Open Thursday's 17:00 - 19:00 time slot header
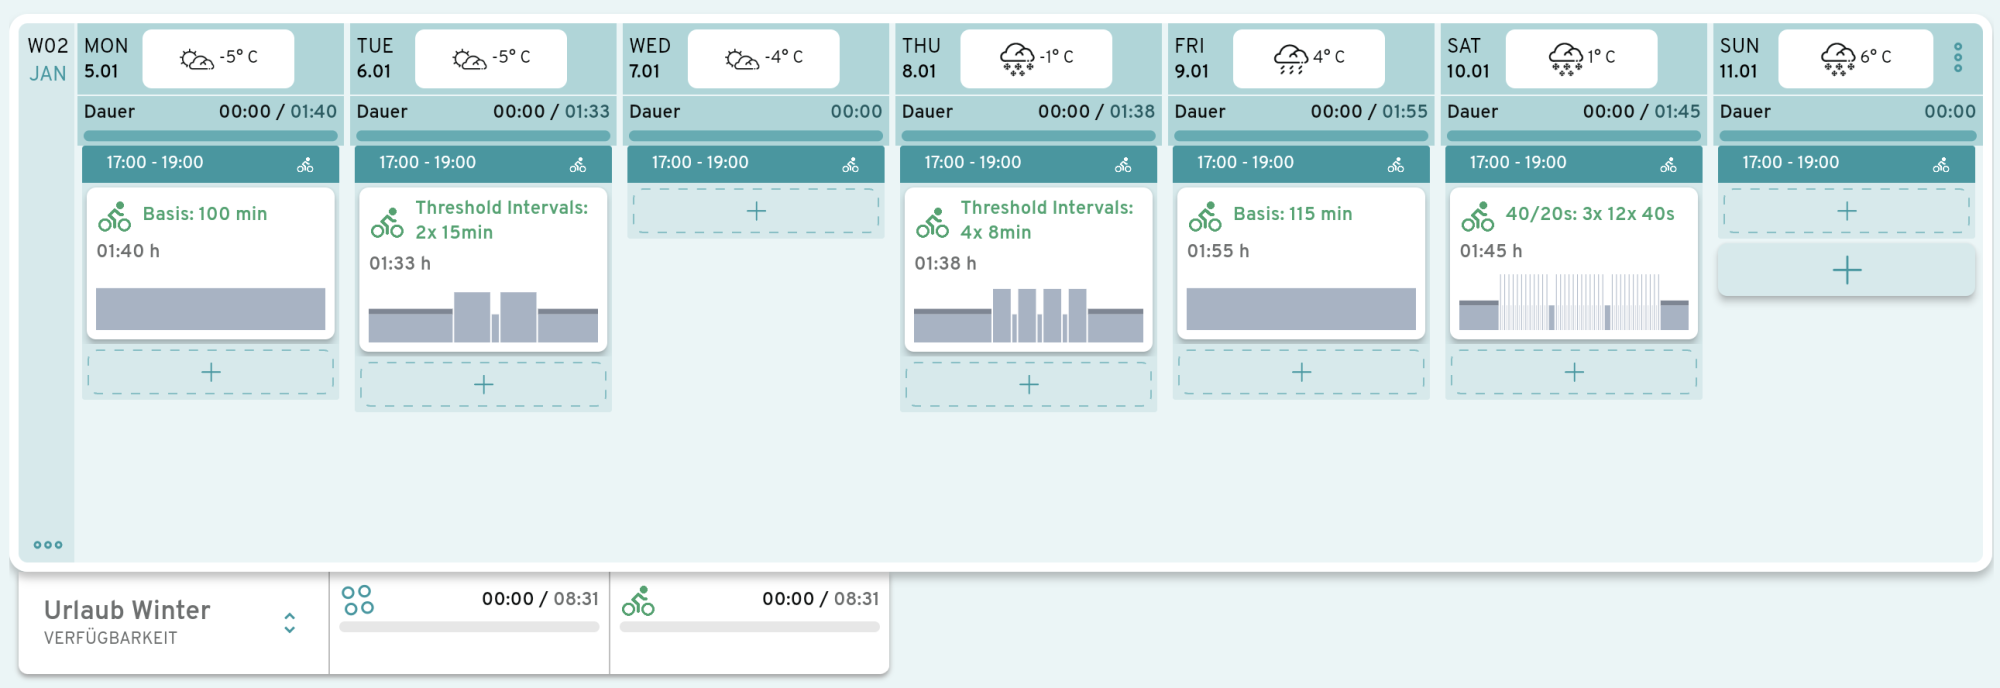 click(x=973, y=163)
